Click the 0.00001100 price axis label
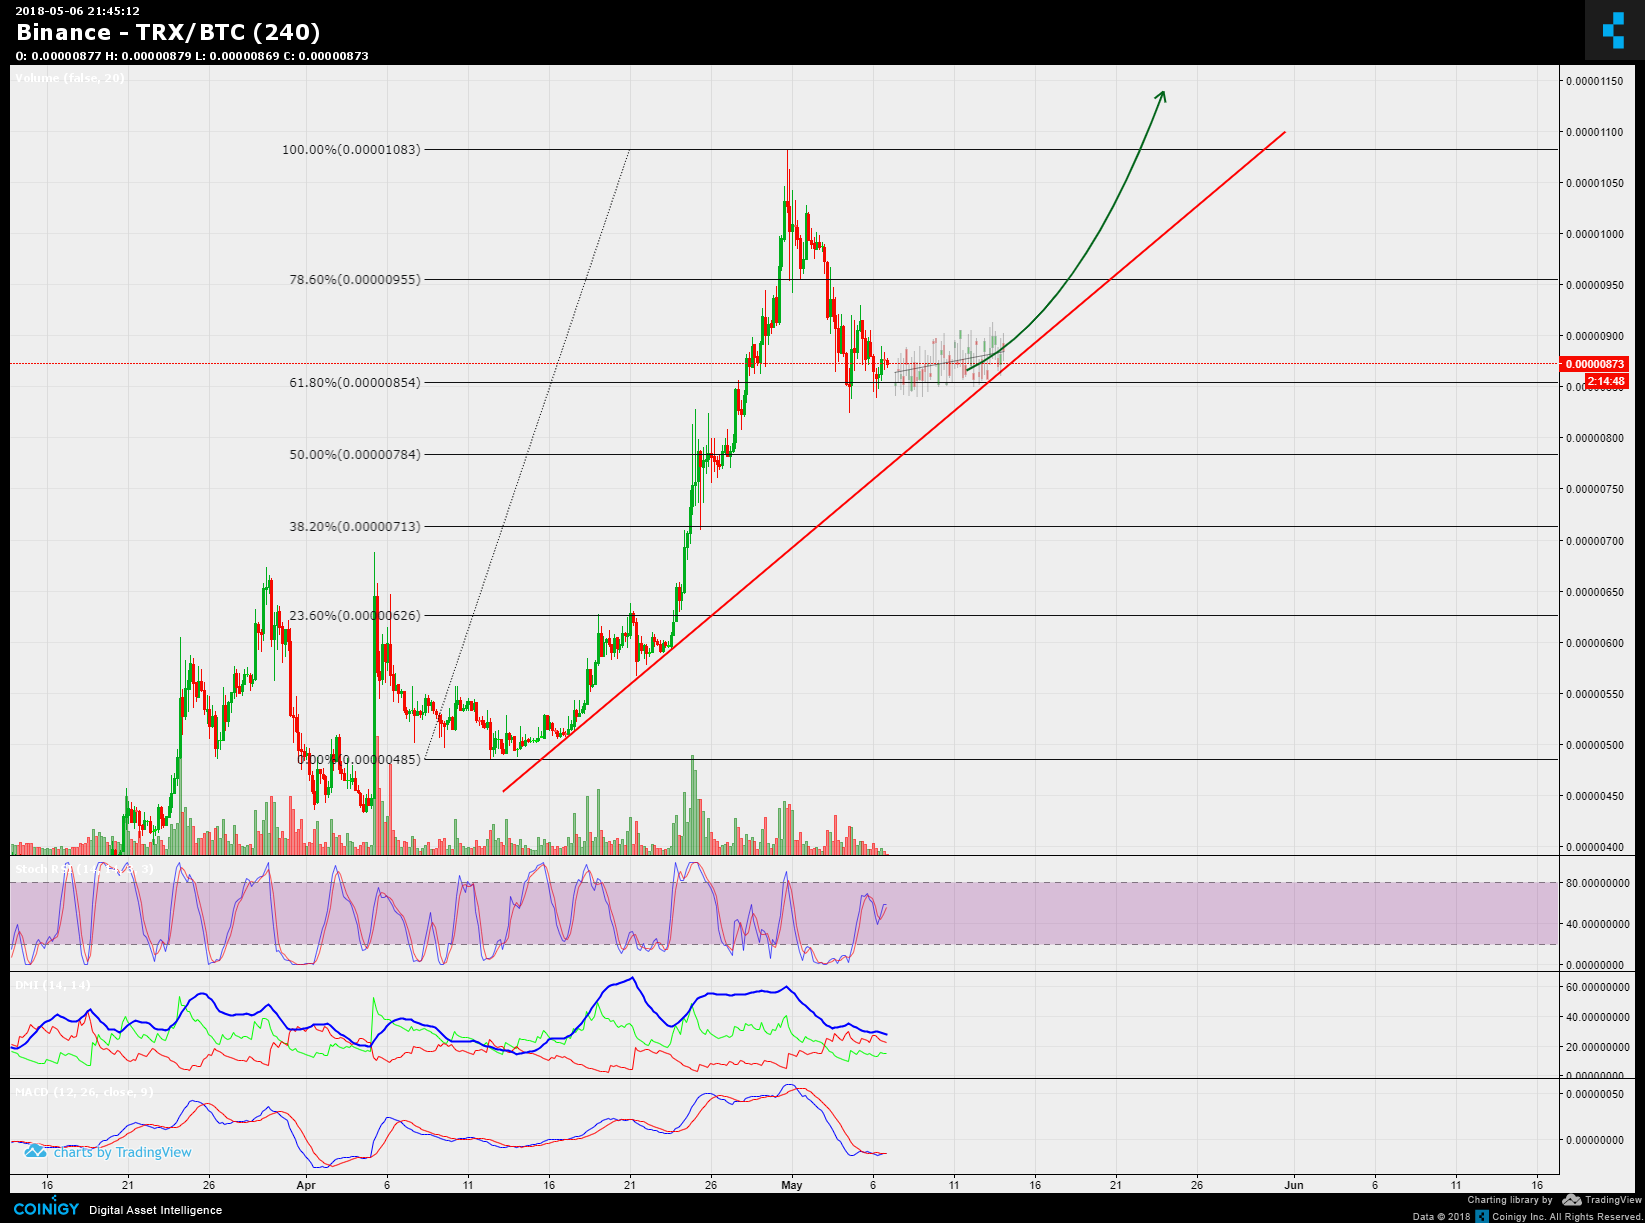Image resolution: width=1645 pixels, height=1223 pixels. (x=1595, y=132)
